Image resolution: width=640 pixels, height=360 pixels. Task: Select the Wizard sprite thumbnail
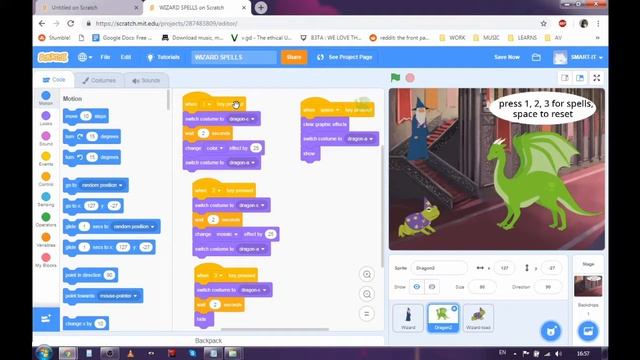(408, 318)
